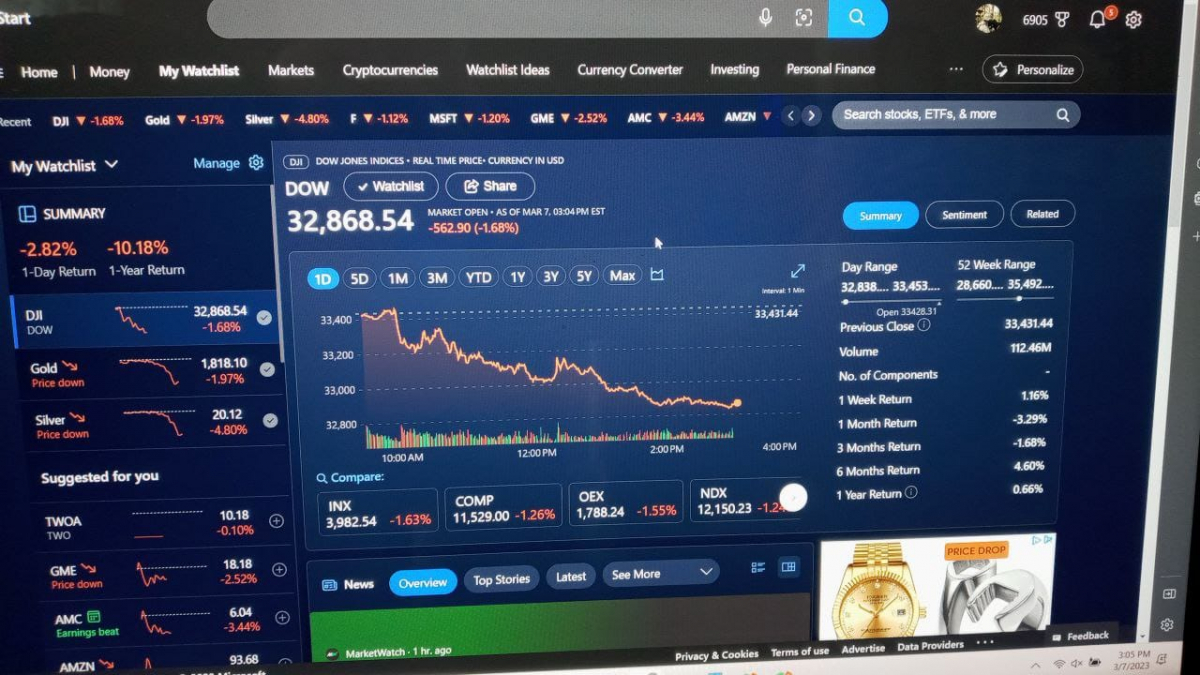The height and width of the screenshot is (675, 1200).
Task: Open the notifications bell icon
Action: (x=1098, y=19)
